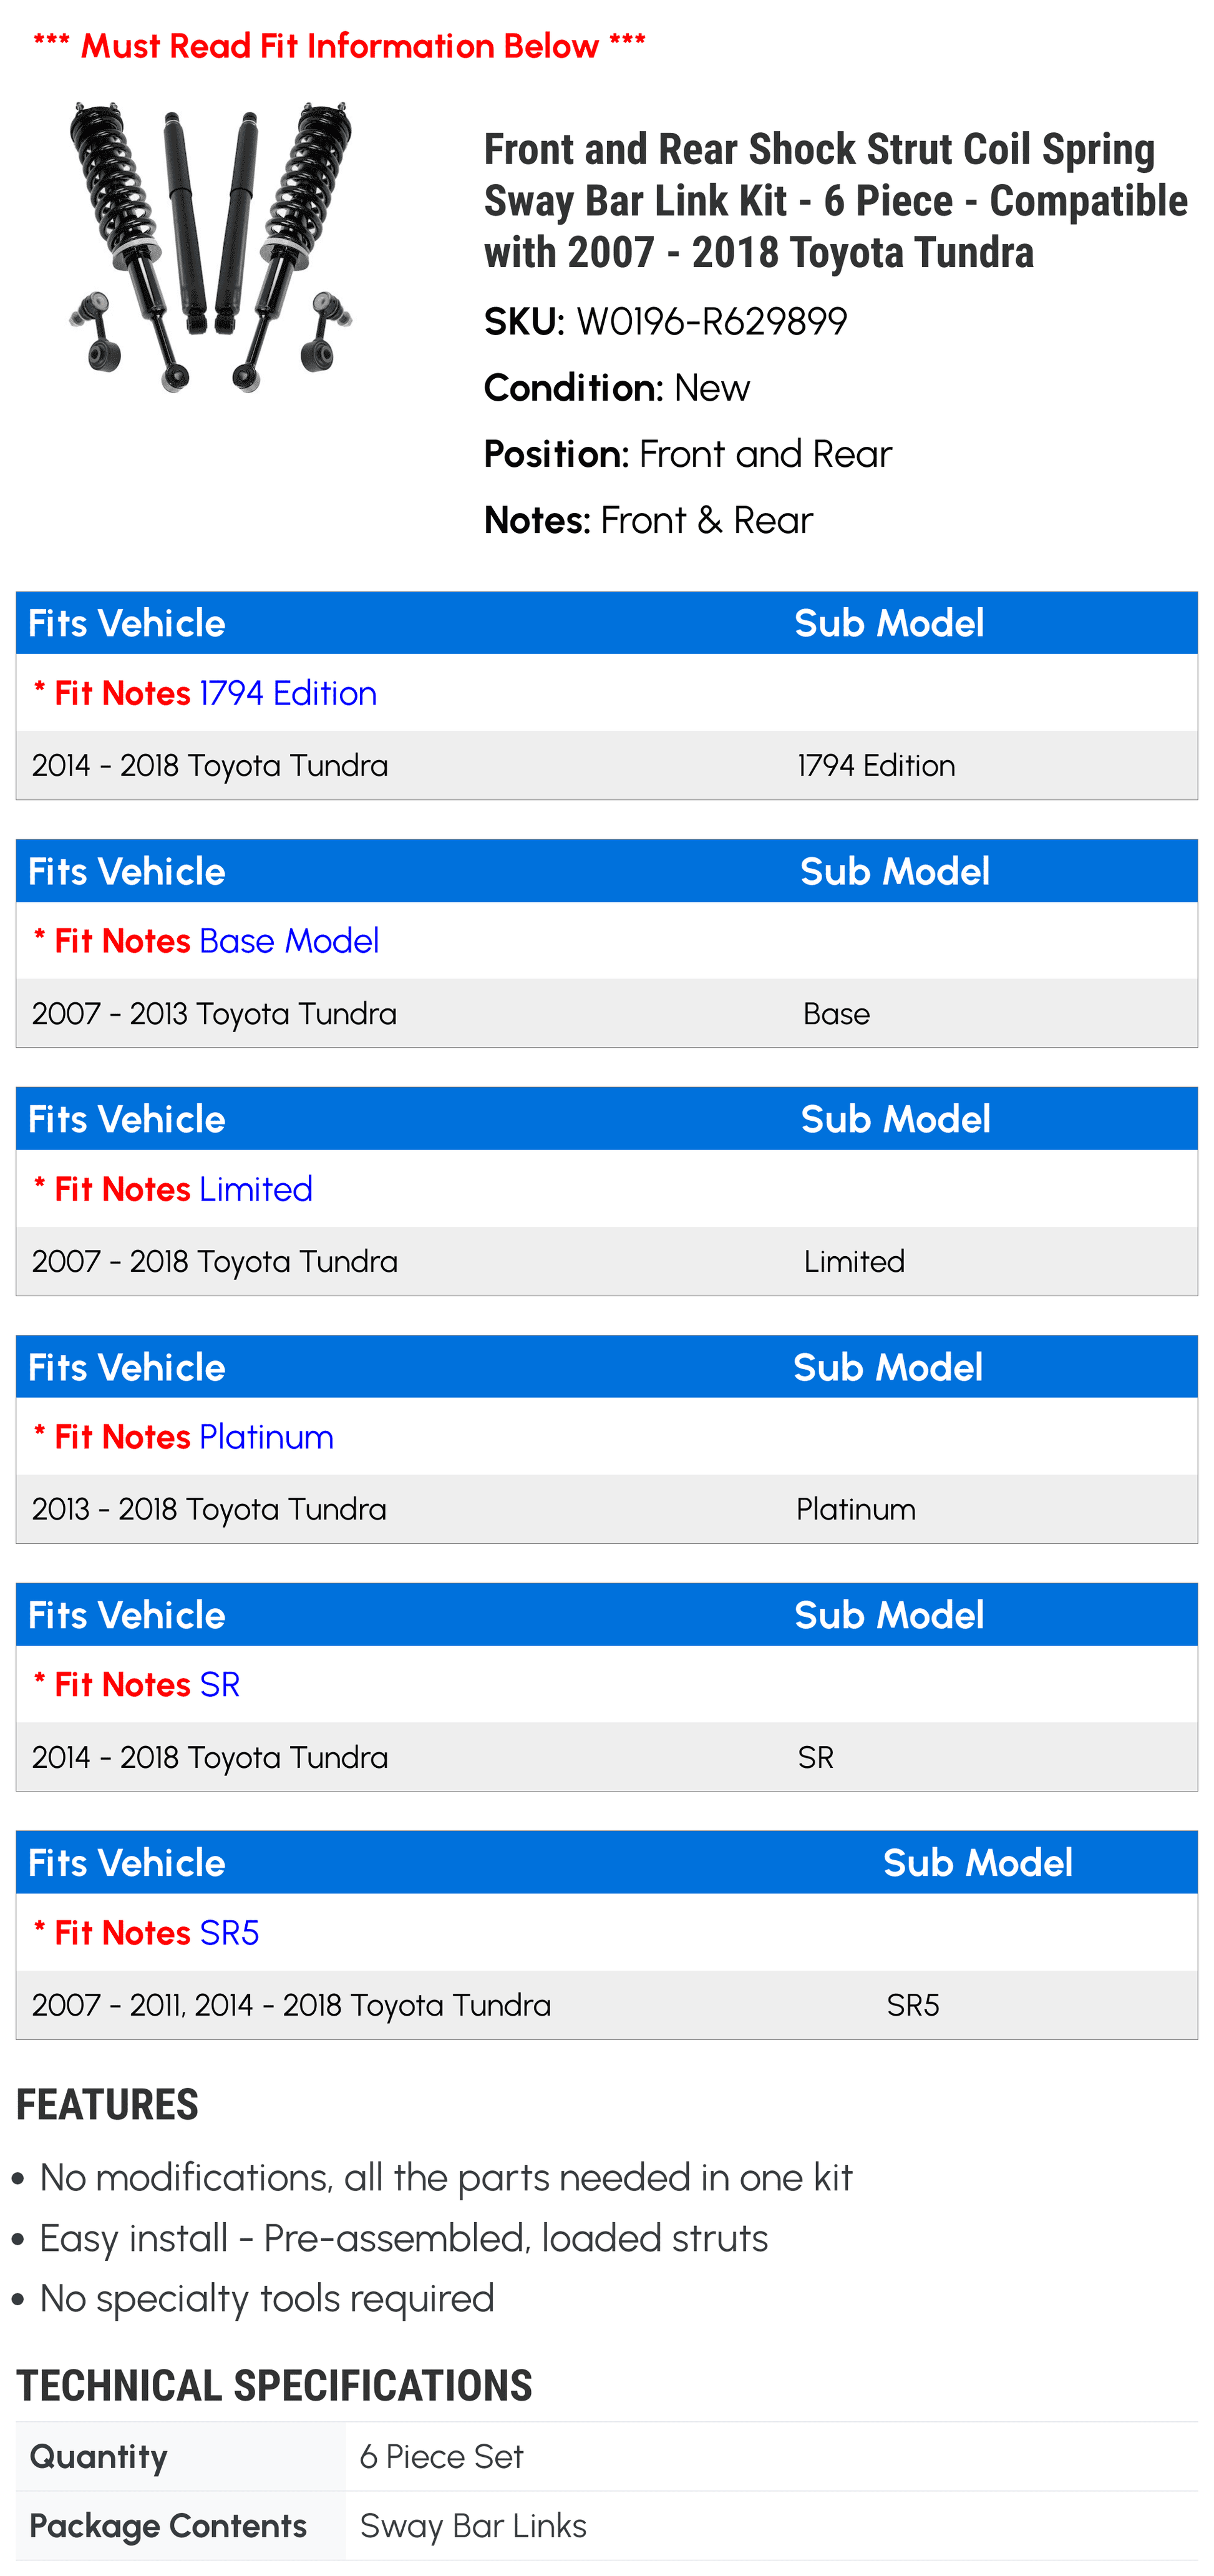Select the 2007 - 2011, 2014 - 2018 SR5 row

(607, 2005)
